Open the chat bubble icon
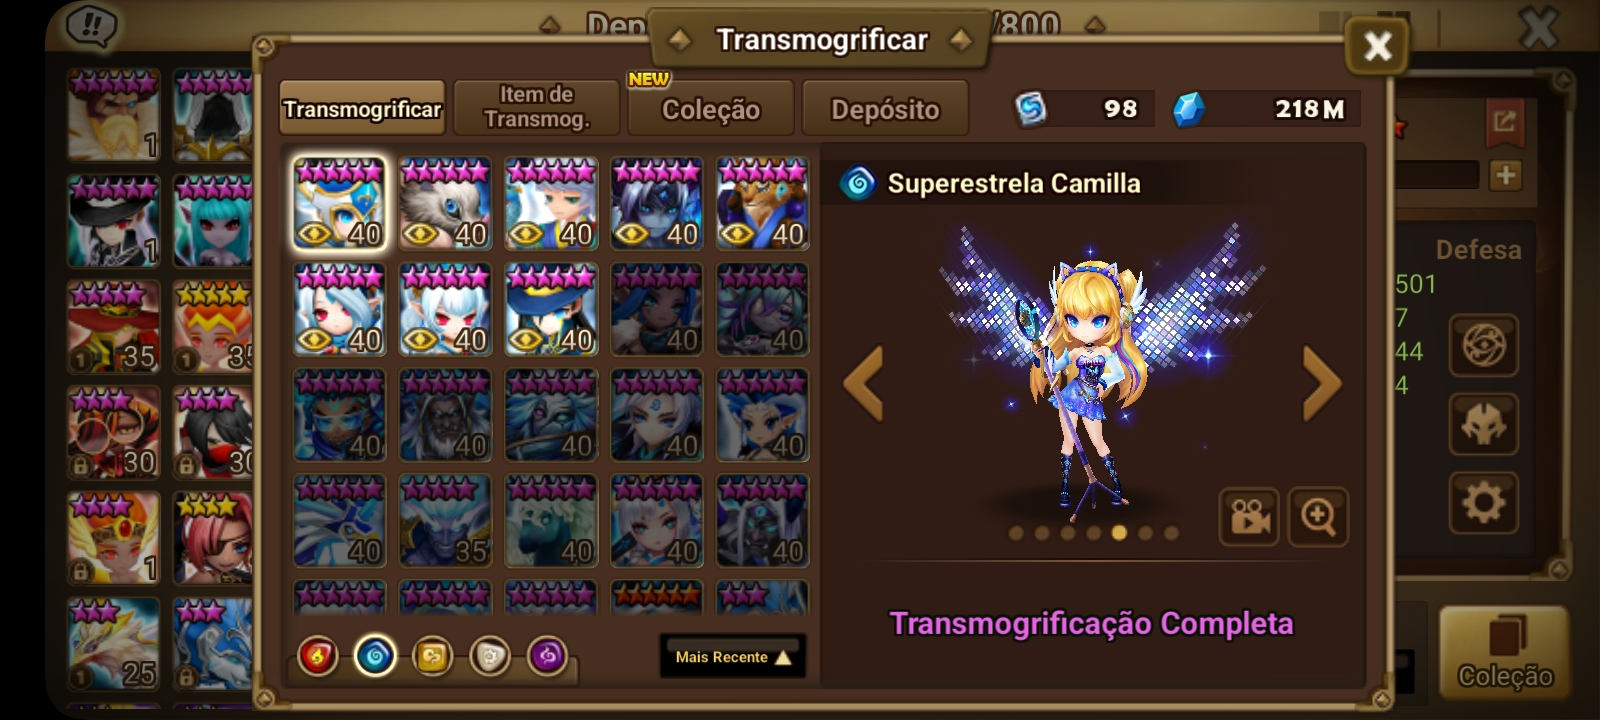This screenshot has height=720, width=1600. (x=92, y=26)
